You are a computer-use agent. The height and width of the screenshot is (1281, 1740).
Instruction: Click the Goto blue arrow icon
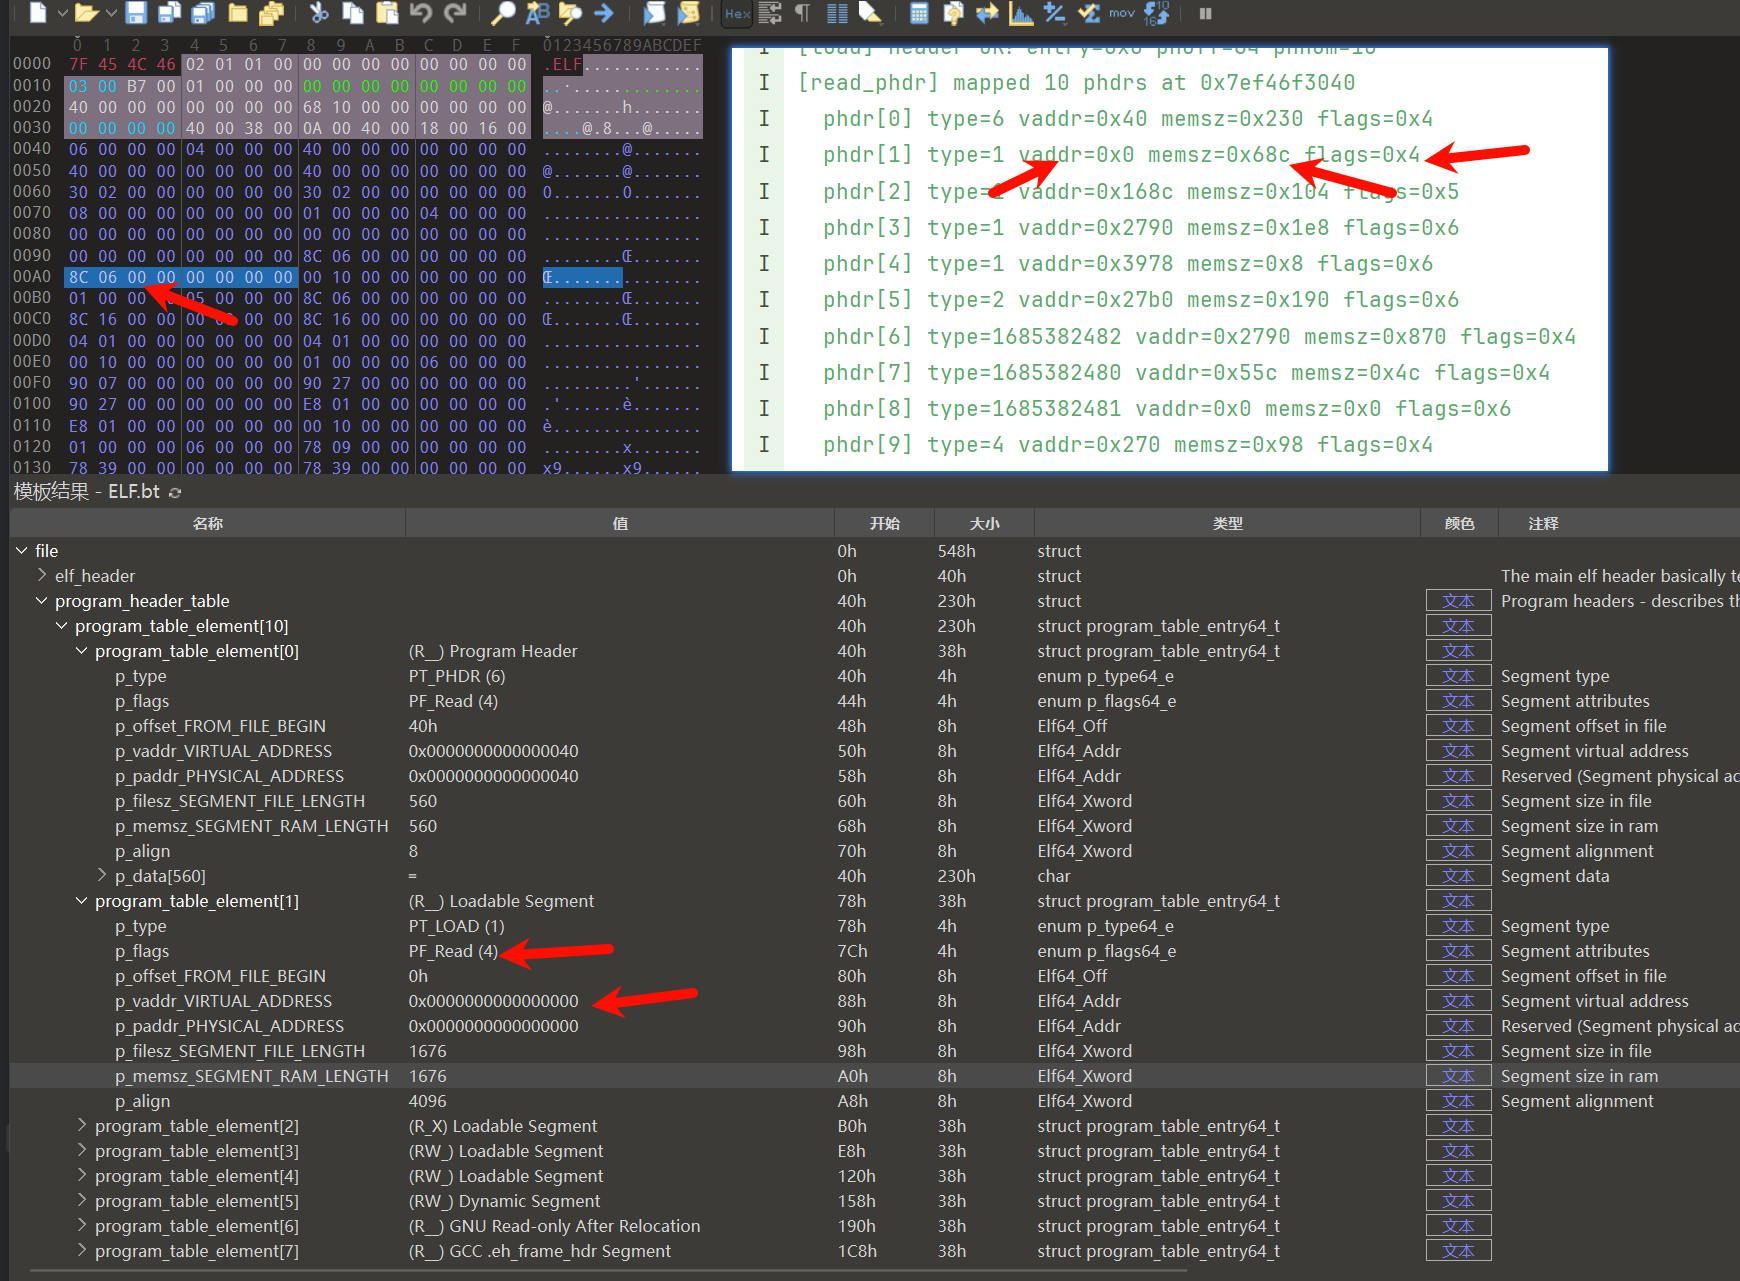coord(604,13)
